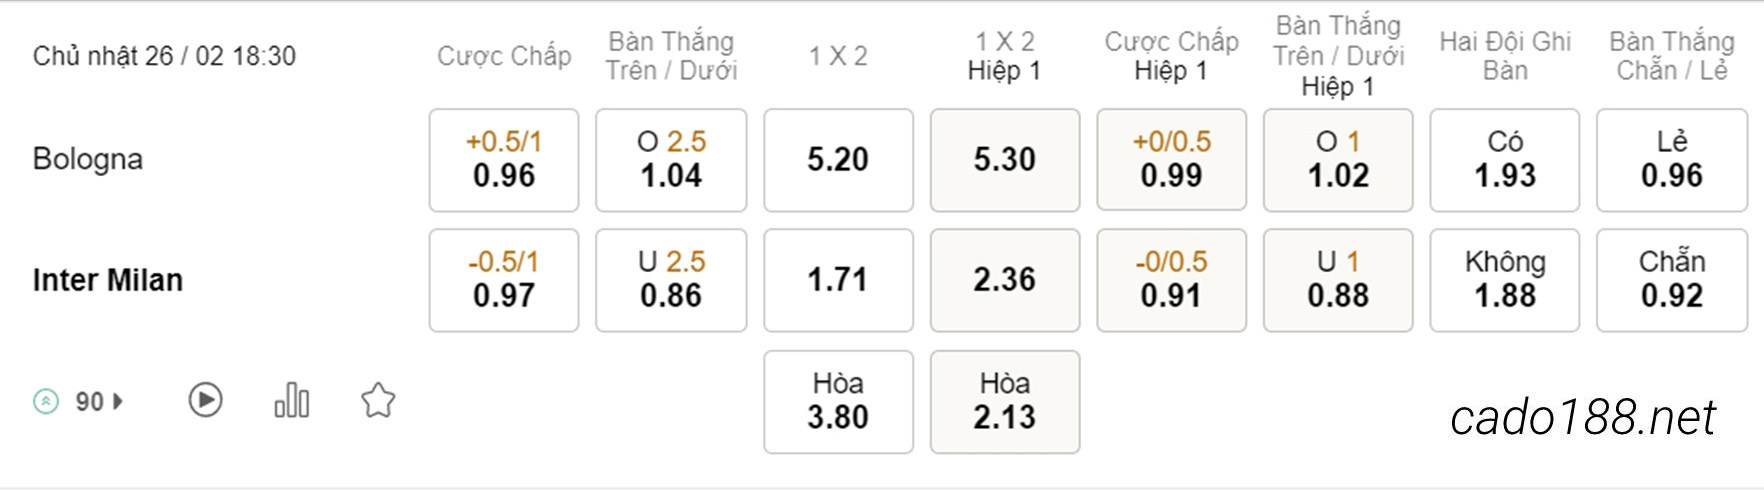Viewport: 1764px width, 490px height.
Task: Pick Over 2.5 goals at 1.04
Action: tap(671, 160)
